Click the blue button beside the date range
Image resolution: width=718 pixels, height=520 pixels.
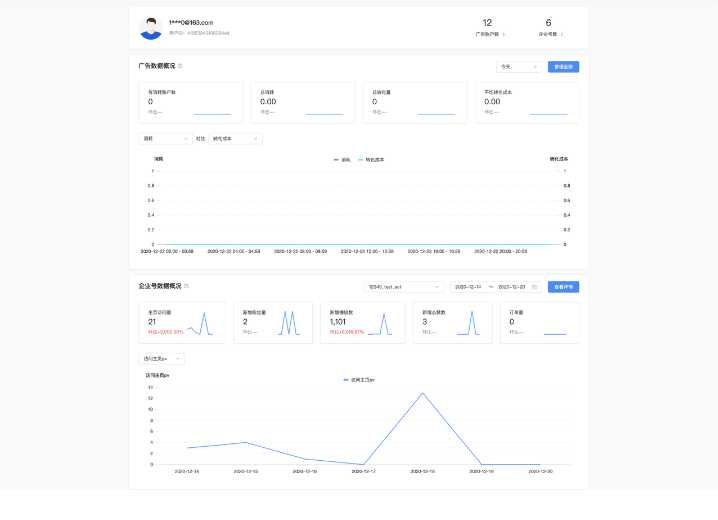pyautogui.click(x=563, y=287)
